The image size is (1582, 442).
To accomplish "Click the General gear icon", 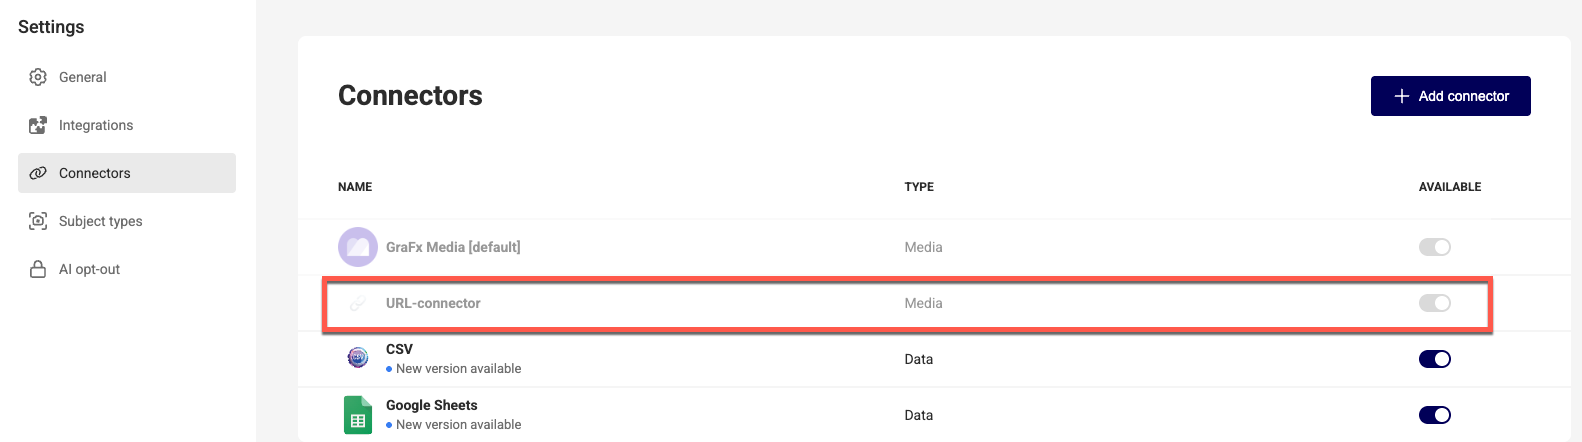I will pyautogui.click(x=38, y=77).
